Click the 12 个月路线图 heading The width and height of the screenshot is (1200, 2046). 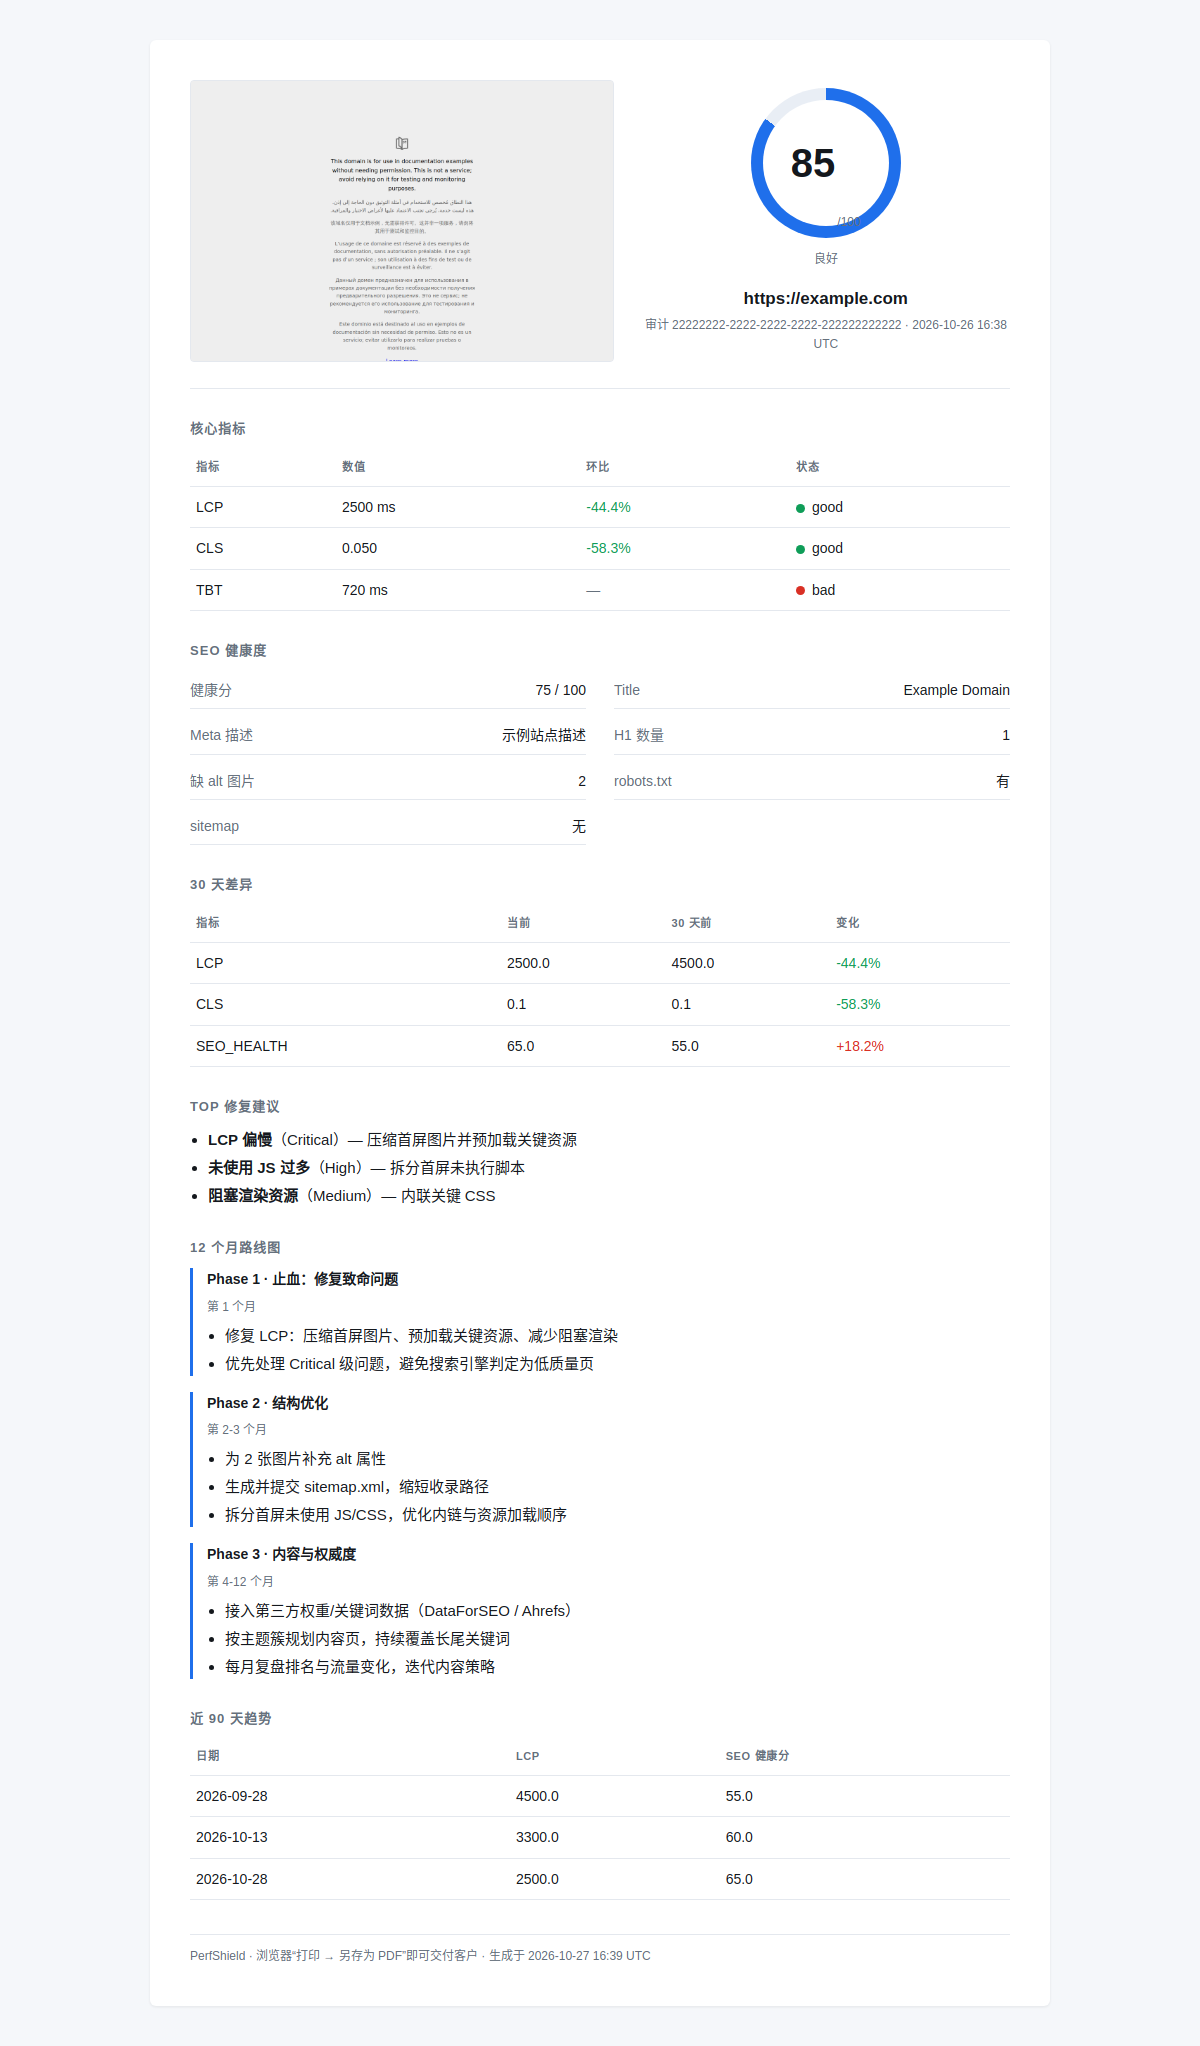(235, 1247)
